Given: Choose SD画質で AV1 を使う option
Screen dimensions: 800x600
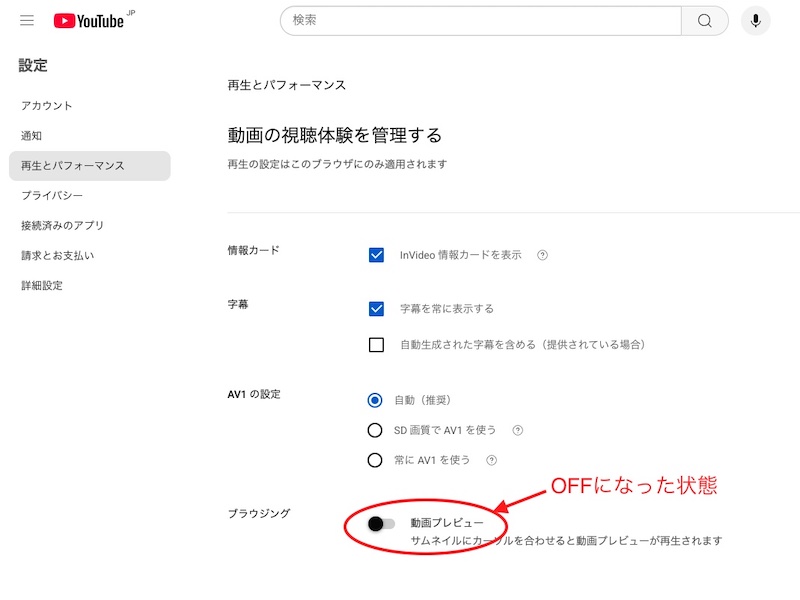Looking at the screenshot, I should pos(376,430).
